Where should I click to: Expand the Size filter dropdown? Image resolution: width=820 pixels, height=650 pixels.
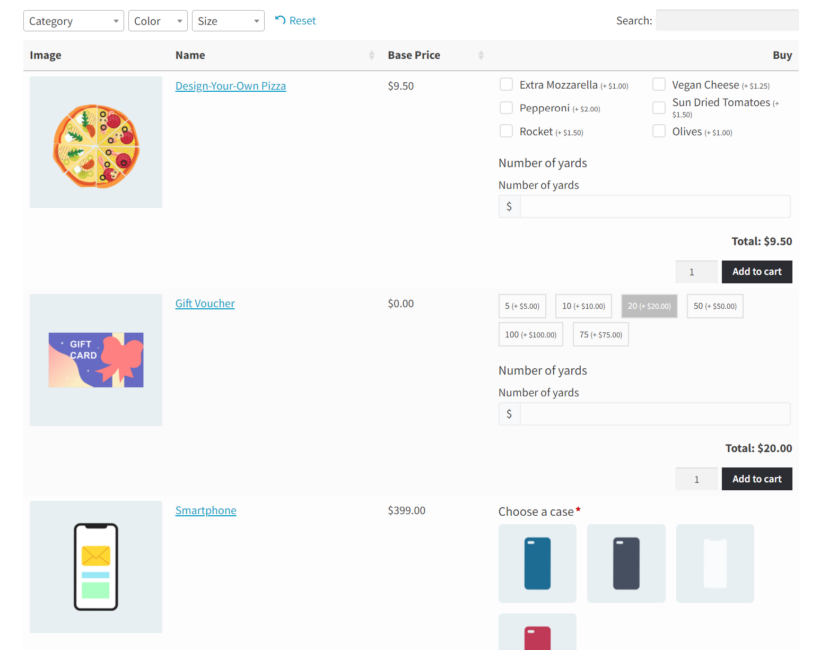point(228,20)
